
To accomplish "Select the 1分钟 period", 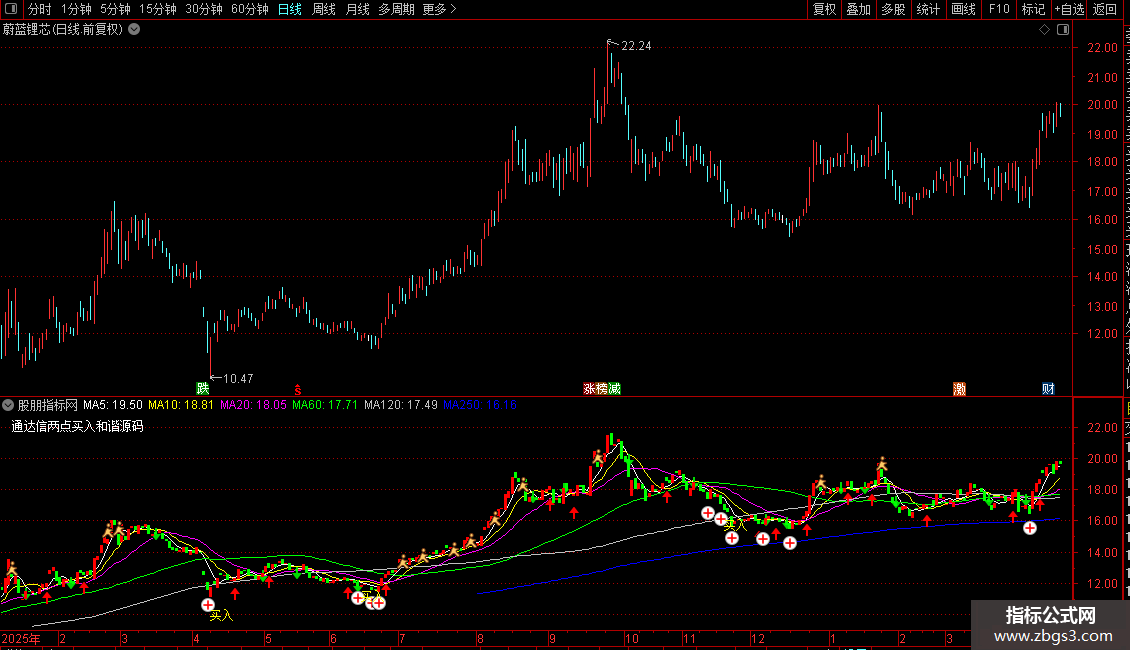I will 76,9.
